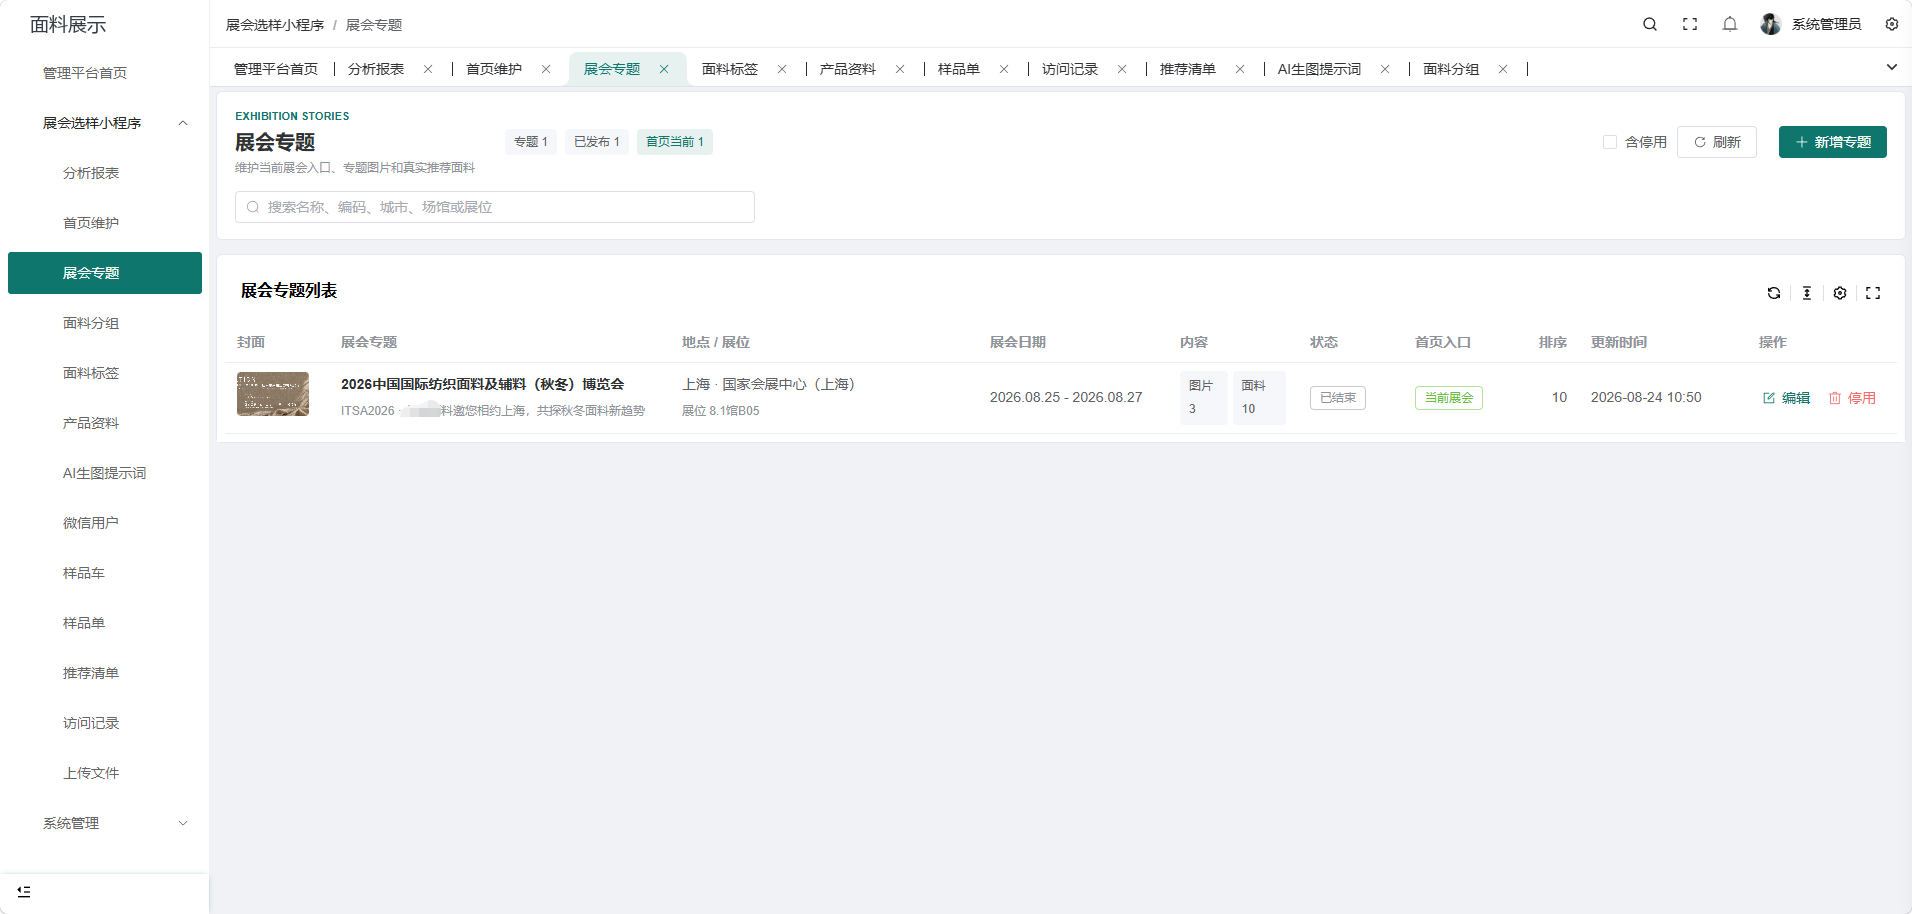The width and height of the screenshot is (1912, 914).
Task: Close the 面料标签 tab
Action: click(x=782, y=69)
